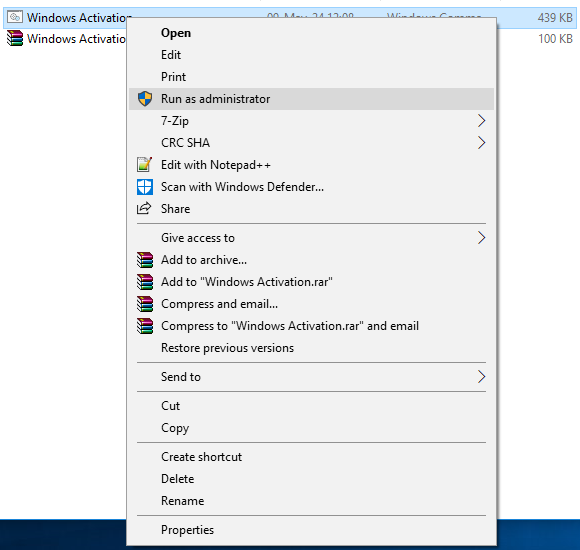Choose Cut from the context menu
Image resolution: width=580 pixels, height=550 pixels.
(311, 406)
